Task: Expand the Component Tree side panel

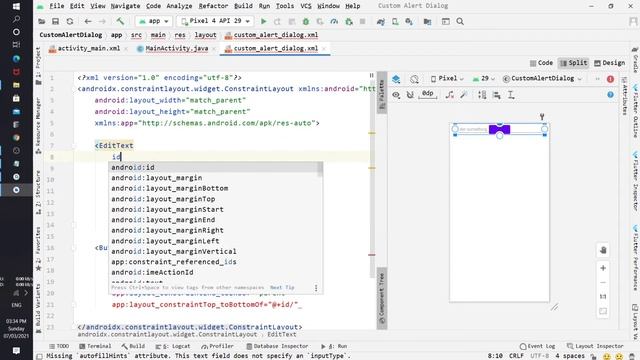Action: coord(382,299)
